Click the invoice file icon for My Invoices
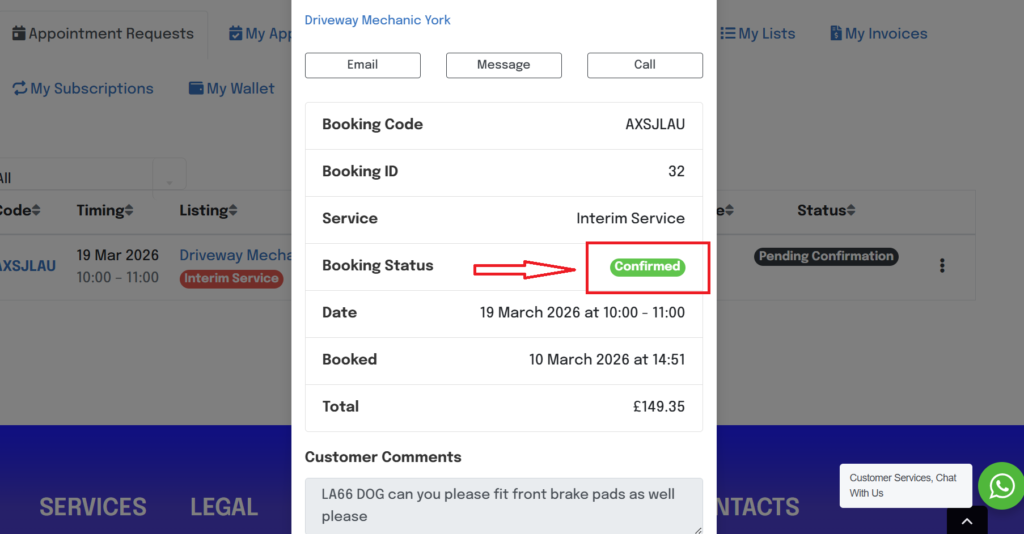This screenshot has width=1024, height=534. pyautogui.click(x=836, y=34)
